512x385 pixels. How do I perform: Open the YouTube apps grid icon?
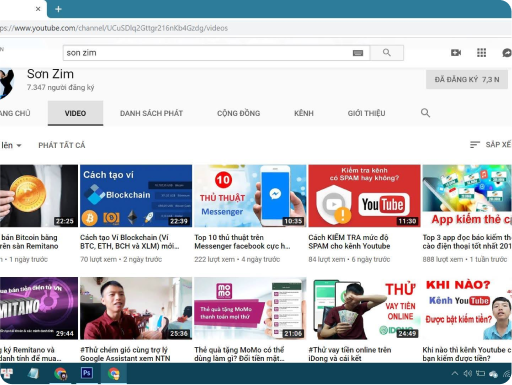[481, 52]
